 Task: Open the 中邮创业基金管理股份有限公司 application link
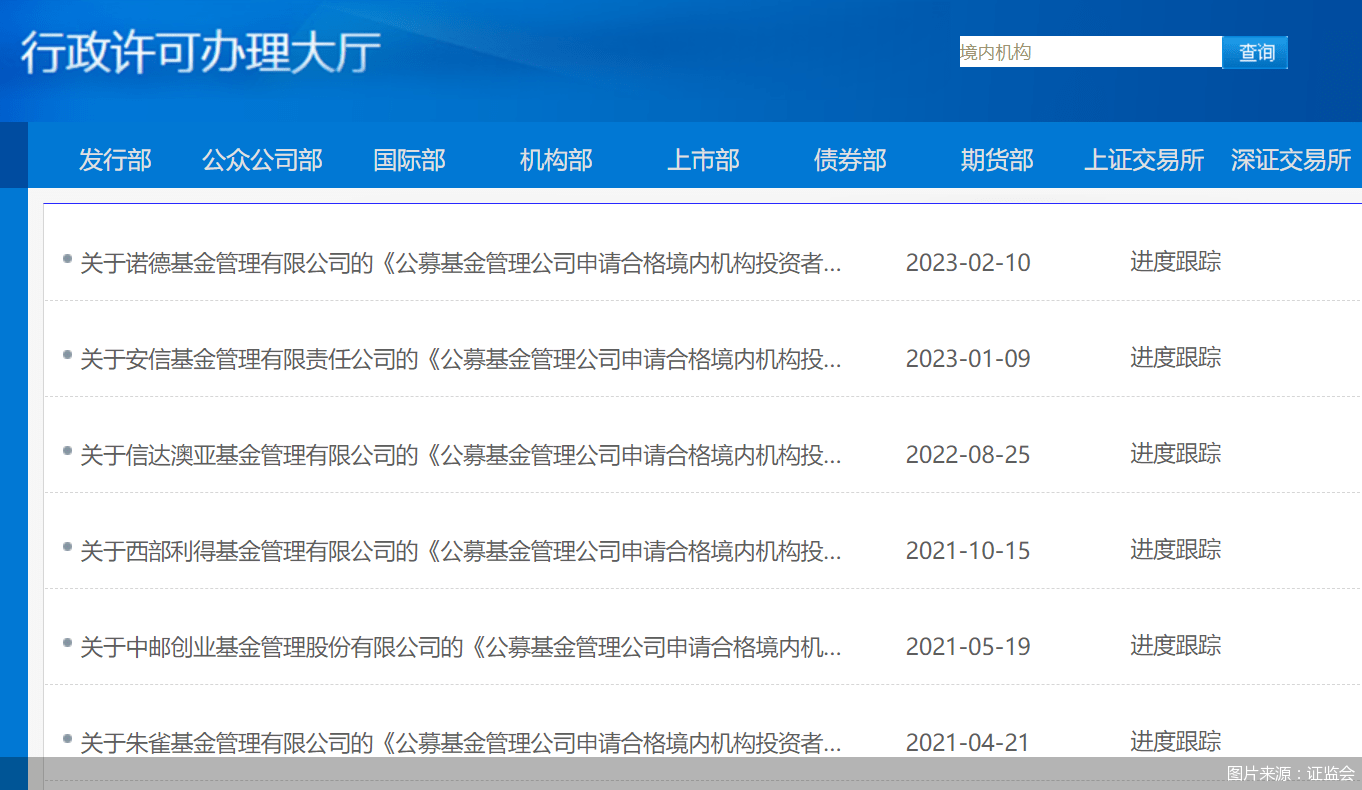461,647
